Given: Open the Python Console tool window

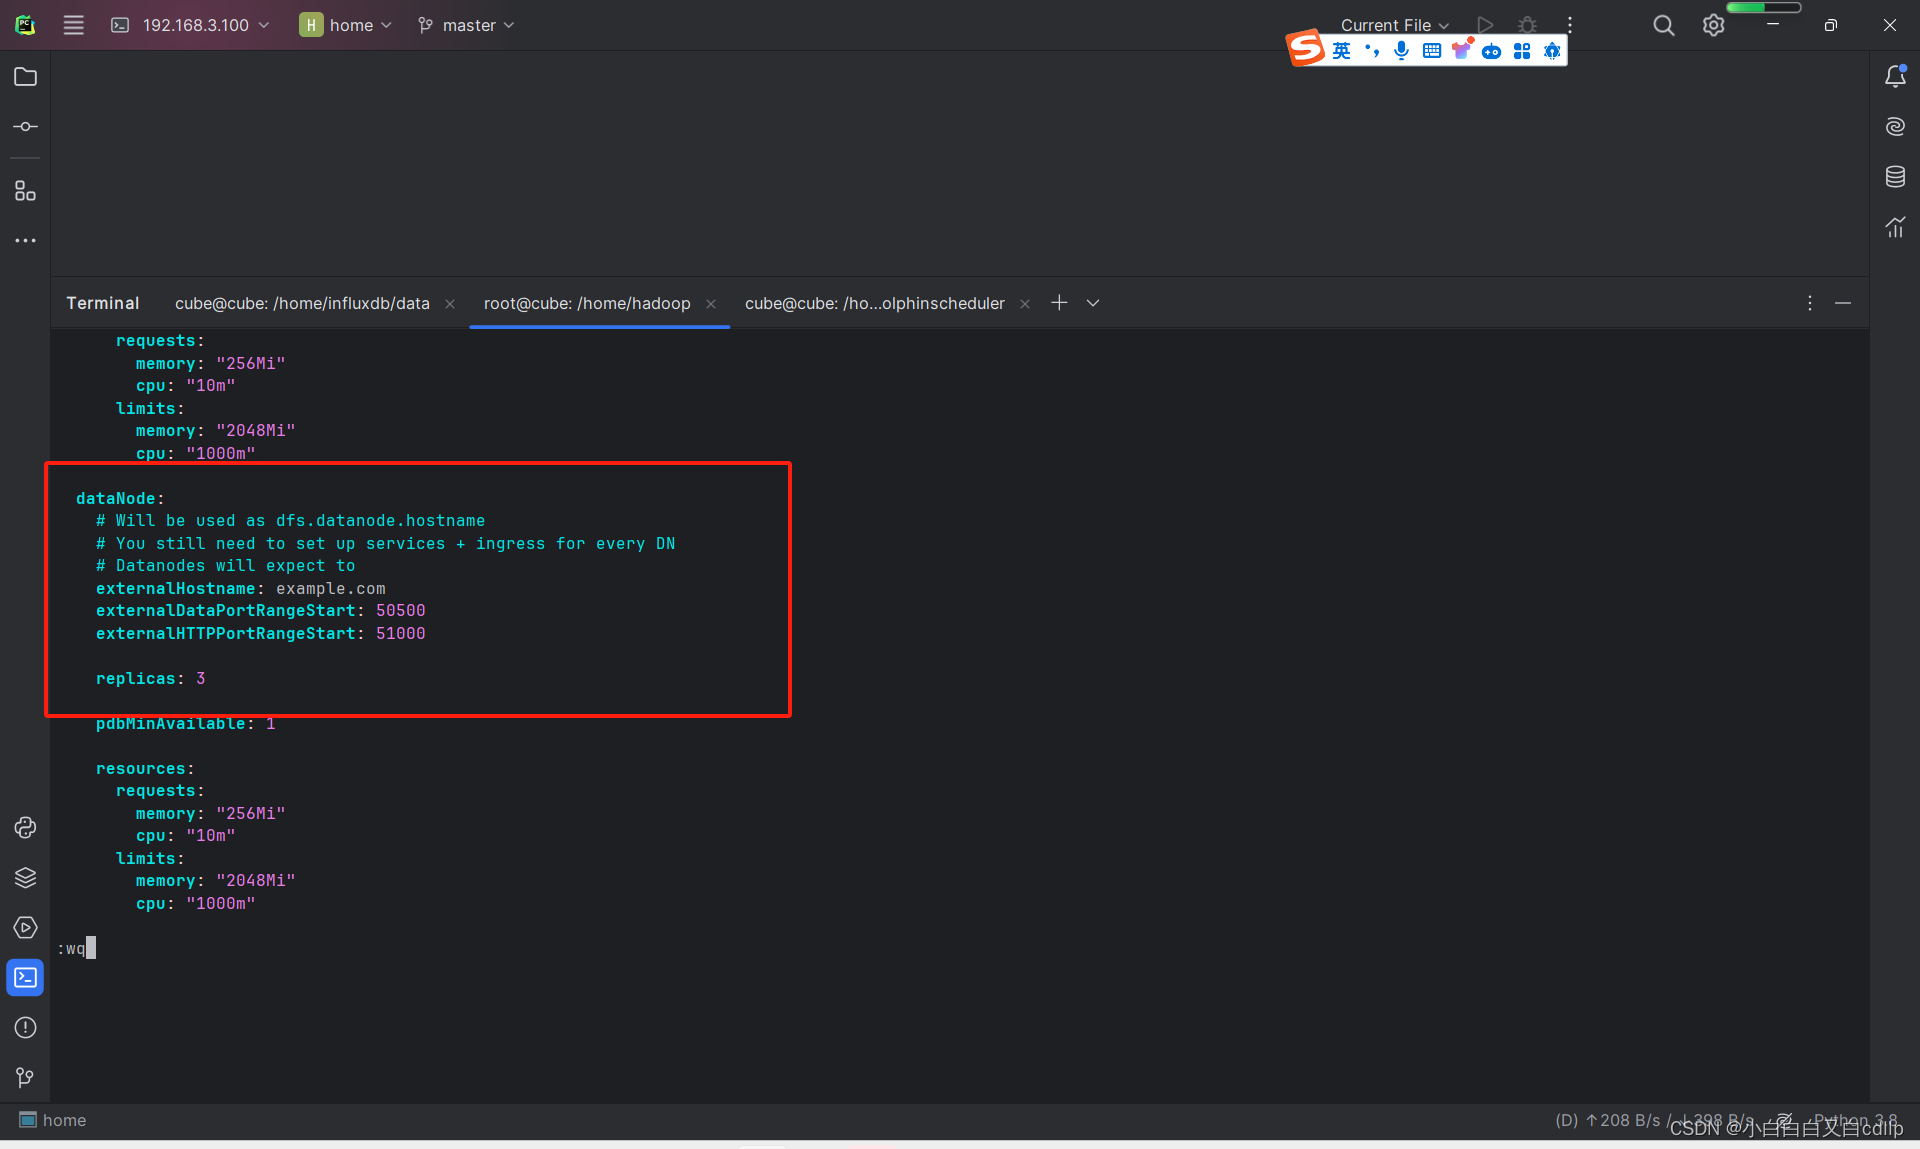Looking at the screenshot, I should [x=25, y=827].
